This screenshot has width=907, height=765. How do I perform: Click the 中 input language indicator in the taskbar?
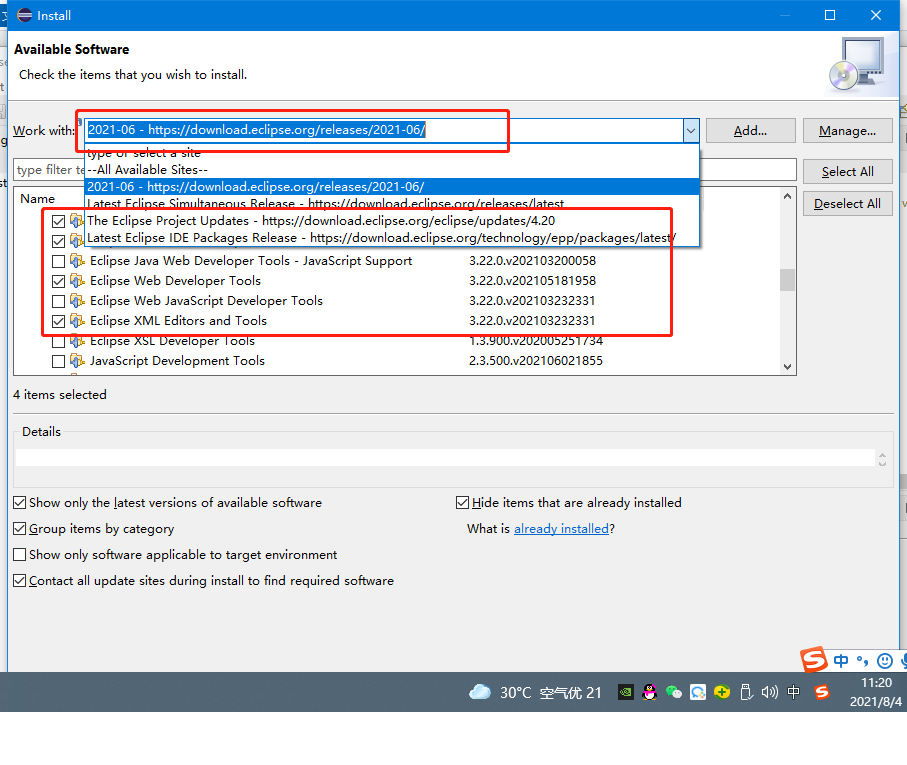[794, 692]
